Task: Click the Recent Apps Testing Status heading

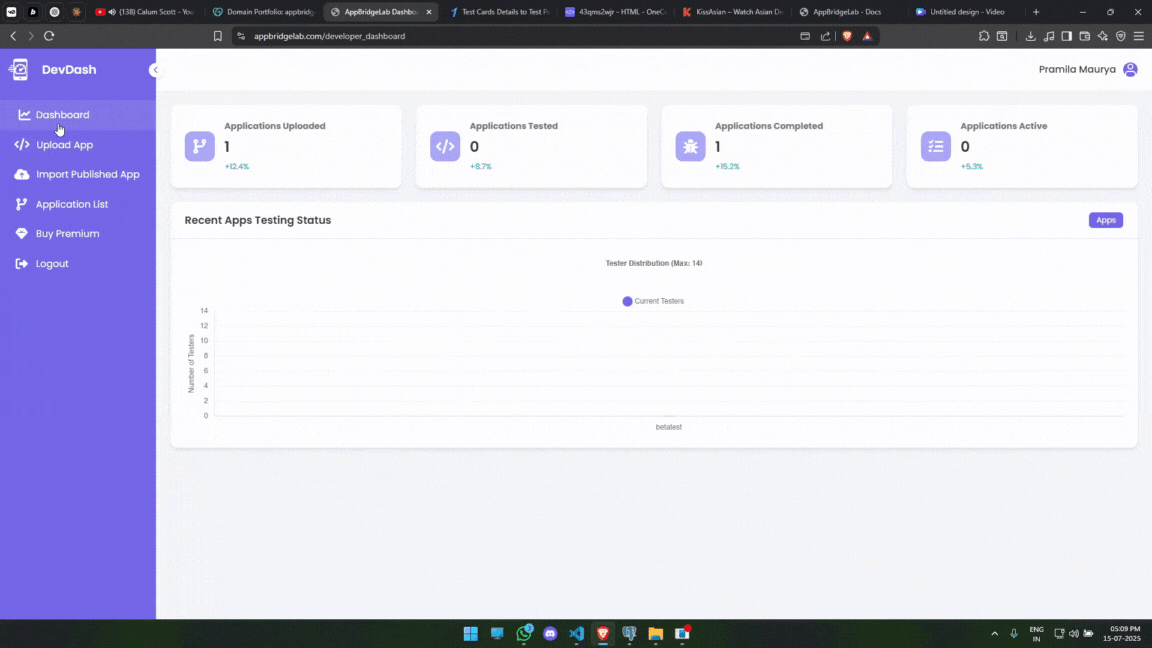Action: (x=258, y=220)
